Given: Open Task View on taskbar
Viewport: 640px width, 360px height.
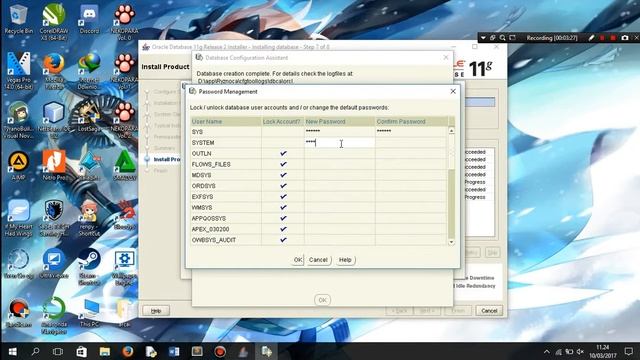Looking at the screenshot, I should [58, 351].
